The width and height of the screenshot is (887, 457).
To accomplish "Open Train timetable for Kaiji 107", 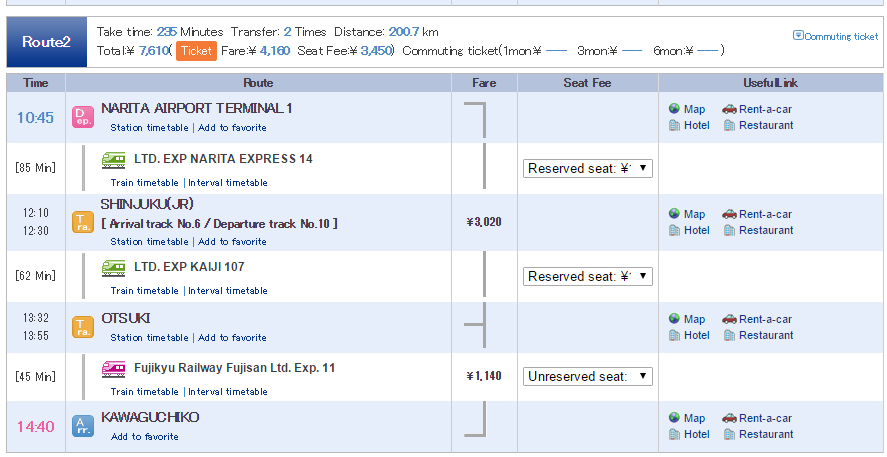I will (x=144, y=291).
